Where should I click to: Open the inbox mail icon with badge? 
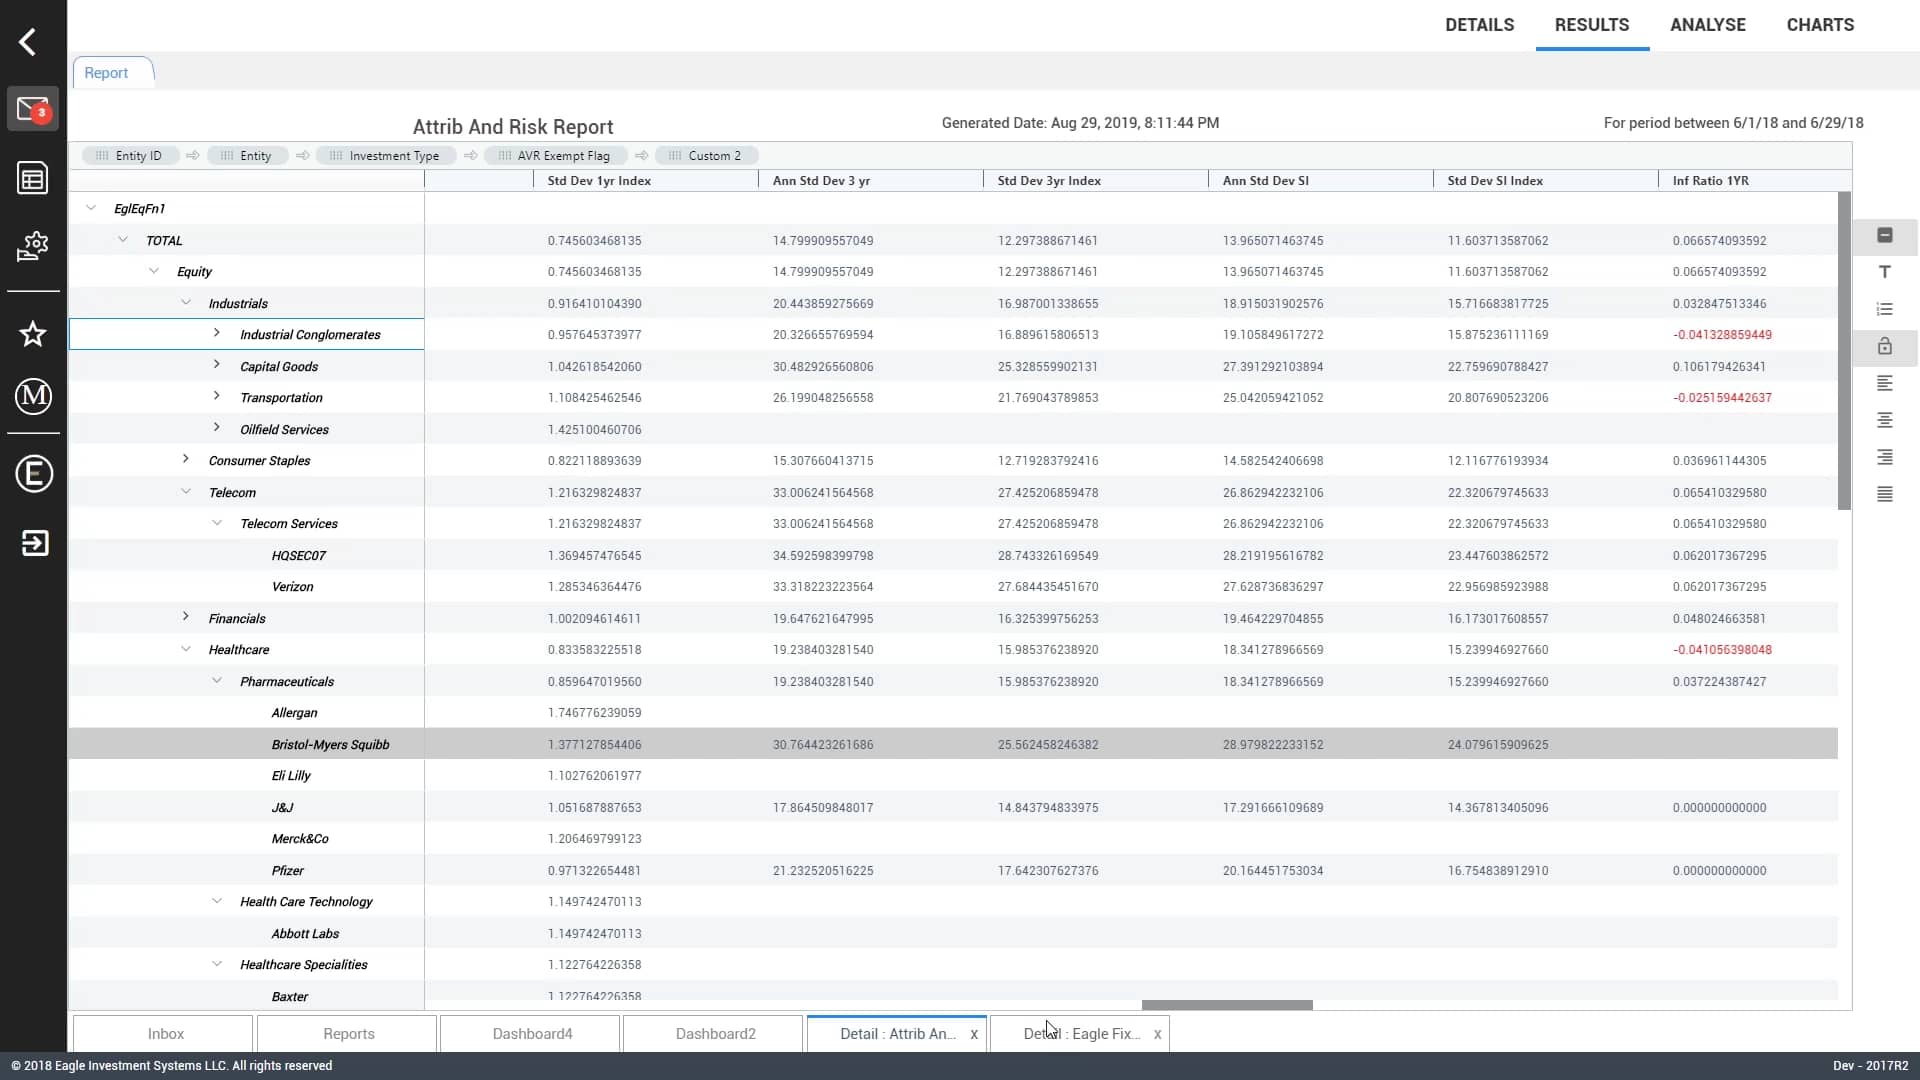tap(33, 109)
